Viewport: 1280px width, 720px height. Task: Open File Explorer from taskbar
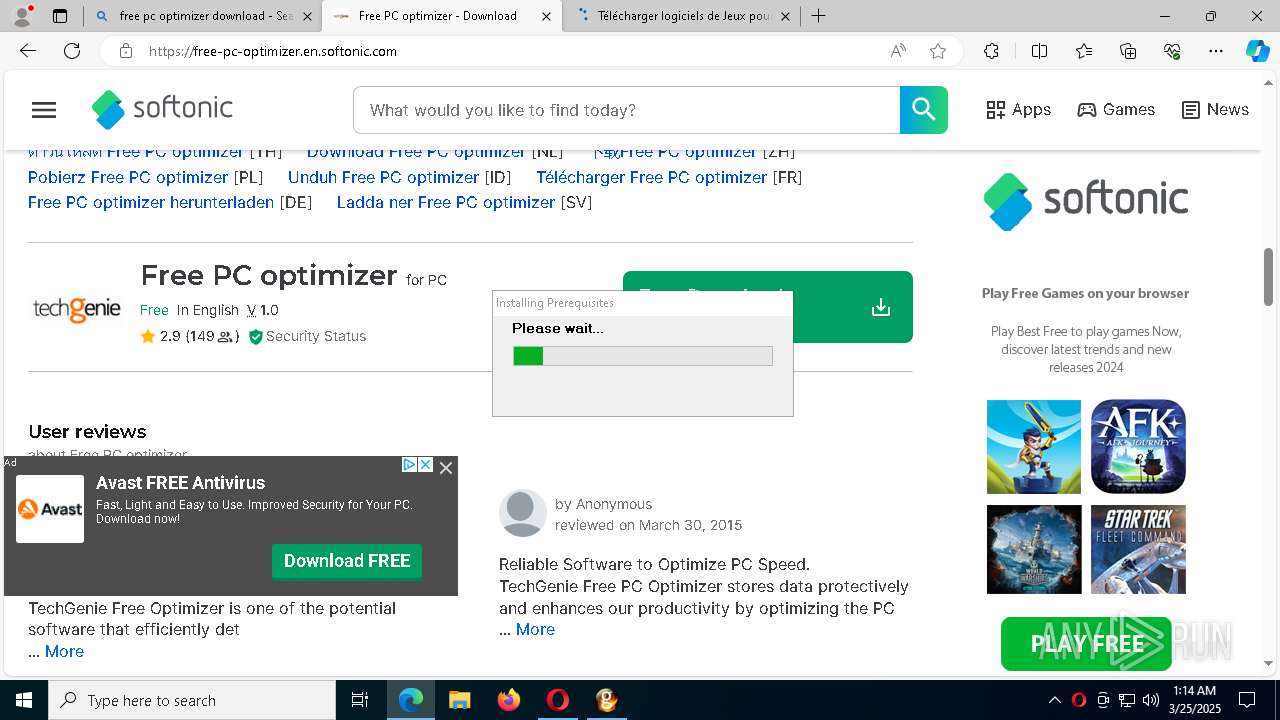(459, 700)
